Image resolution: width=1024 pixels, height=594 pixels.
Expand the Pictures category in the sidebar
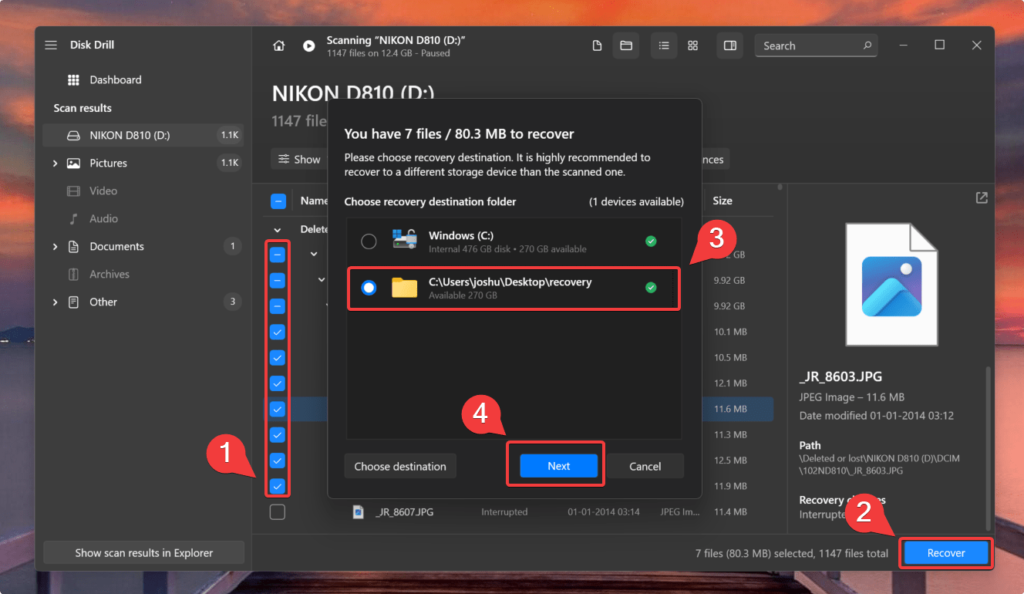click(x=57, y=162)
